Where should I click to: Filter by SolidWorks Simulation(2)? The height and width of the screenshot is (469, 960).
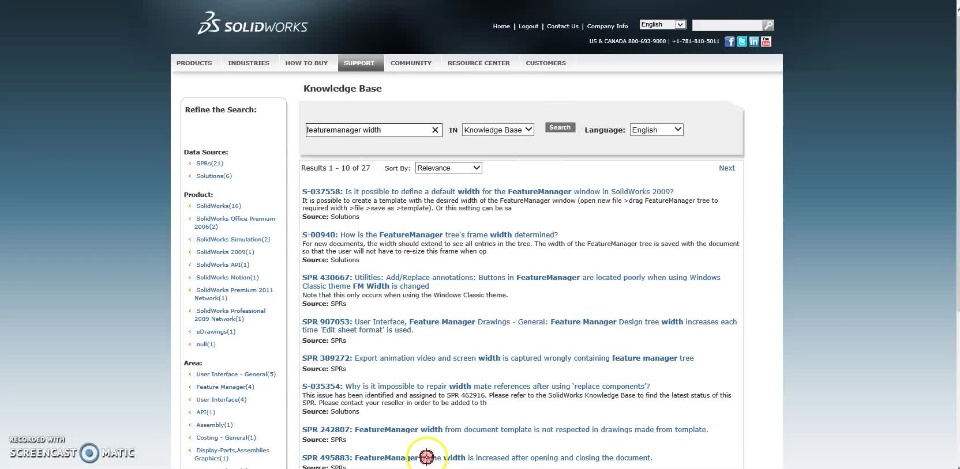tap(233, 239)
